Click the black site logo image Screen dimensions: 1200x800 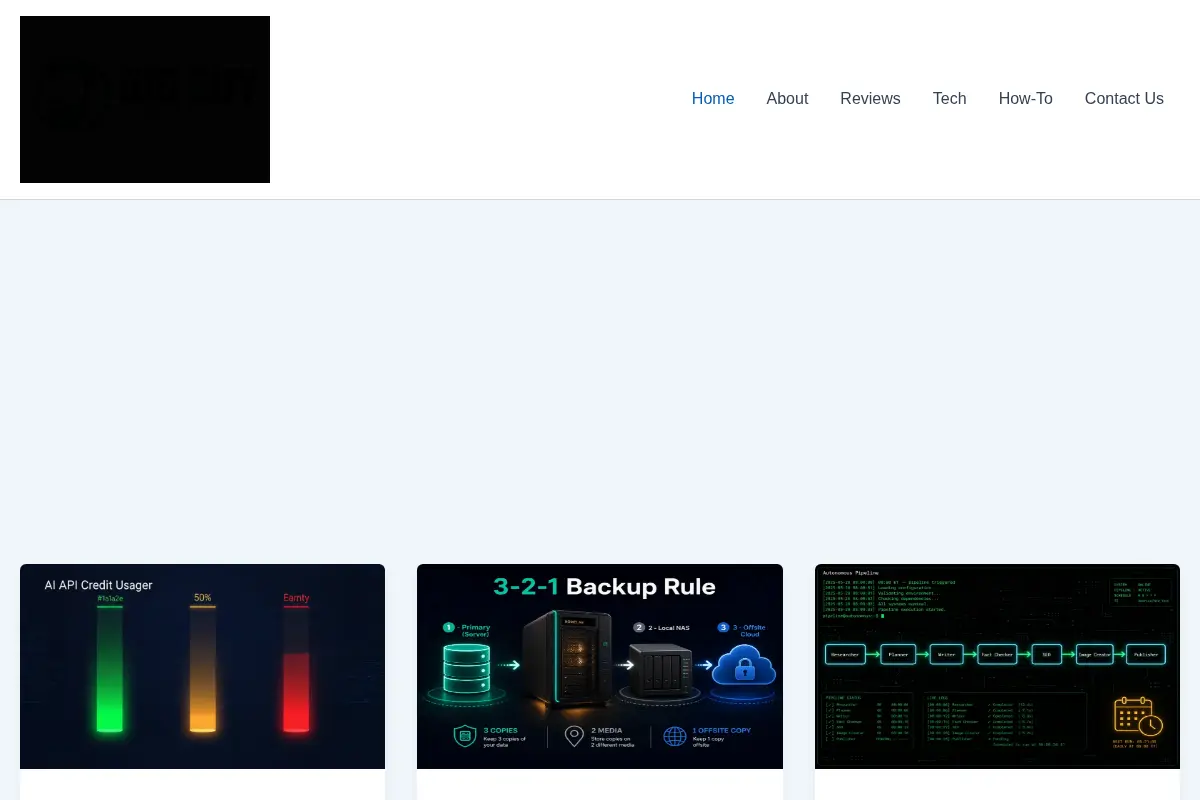click(145, 99)
